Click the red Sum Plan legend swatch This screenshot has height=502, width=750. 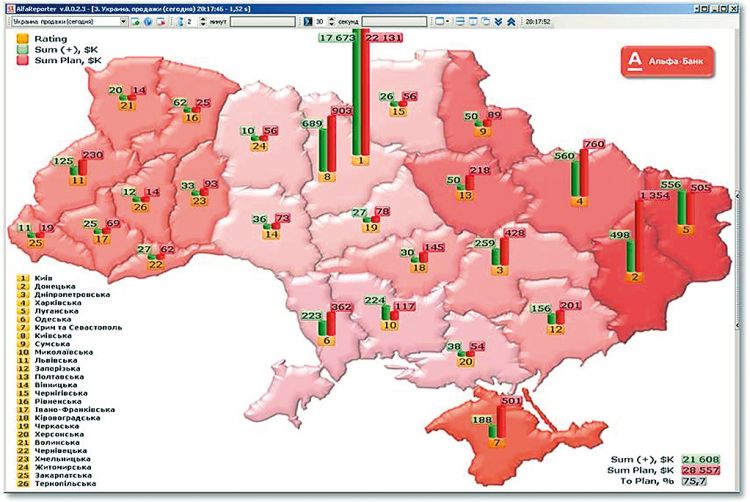[x=22, y=60]
